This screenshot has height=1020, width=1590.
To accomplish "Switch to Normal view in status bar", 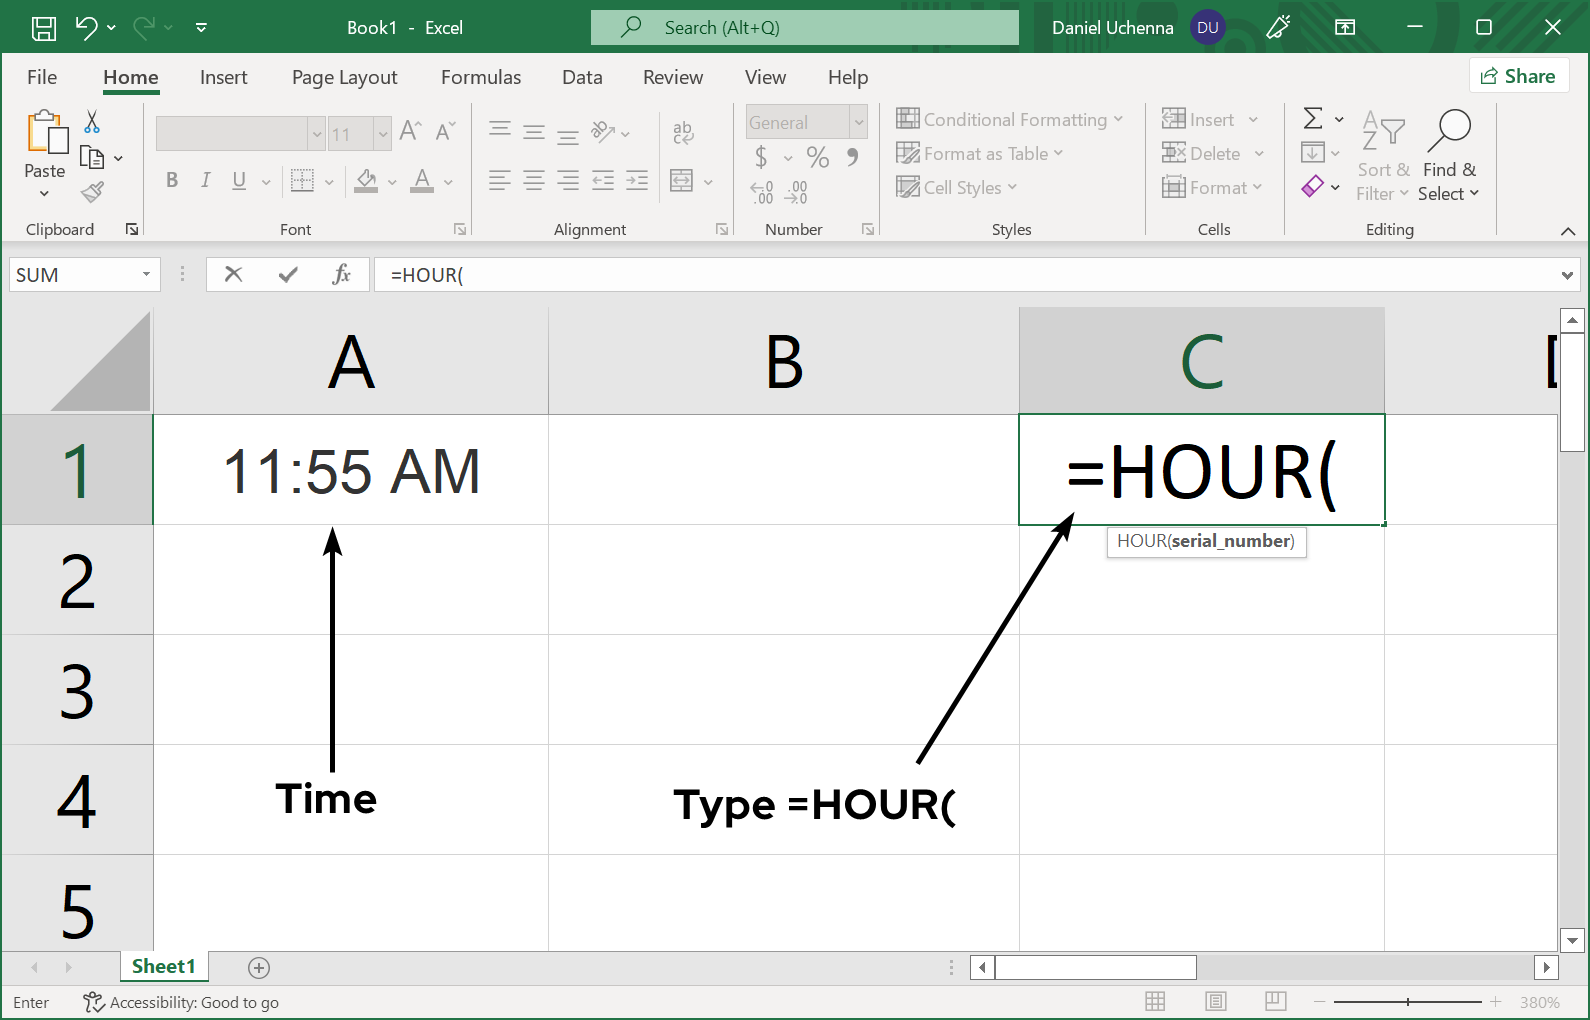I will pos(1155,1002).
